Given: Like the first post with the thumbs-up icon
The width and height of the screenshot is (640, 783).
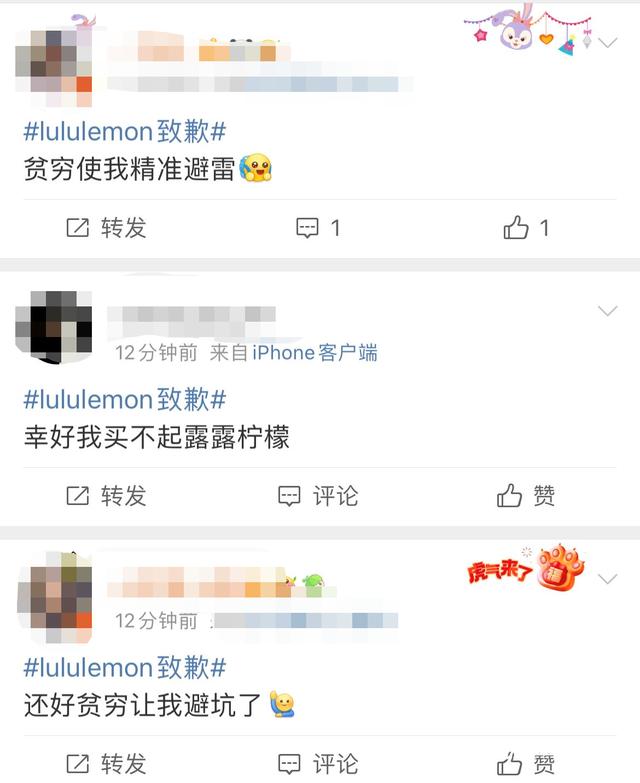Looking at the screenshot, I should point(516,228).
